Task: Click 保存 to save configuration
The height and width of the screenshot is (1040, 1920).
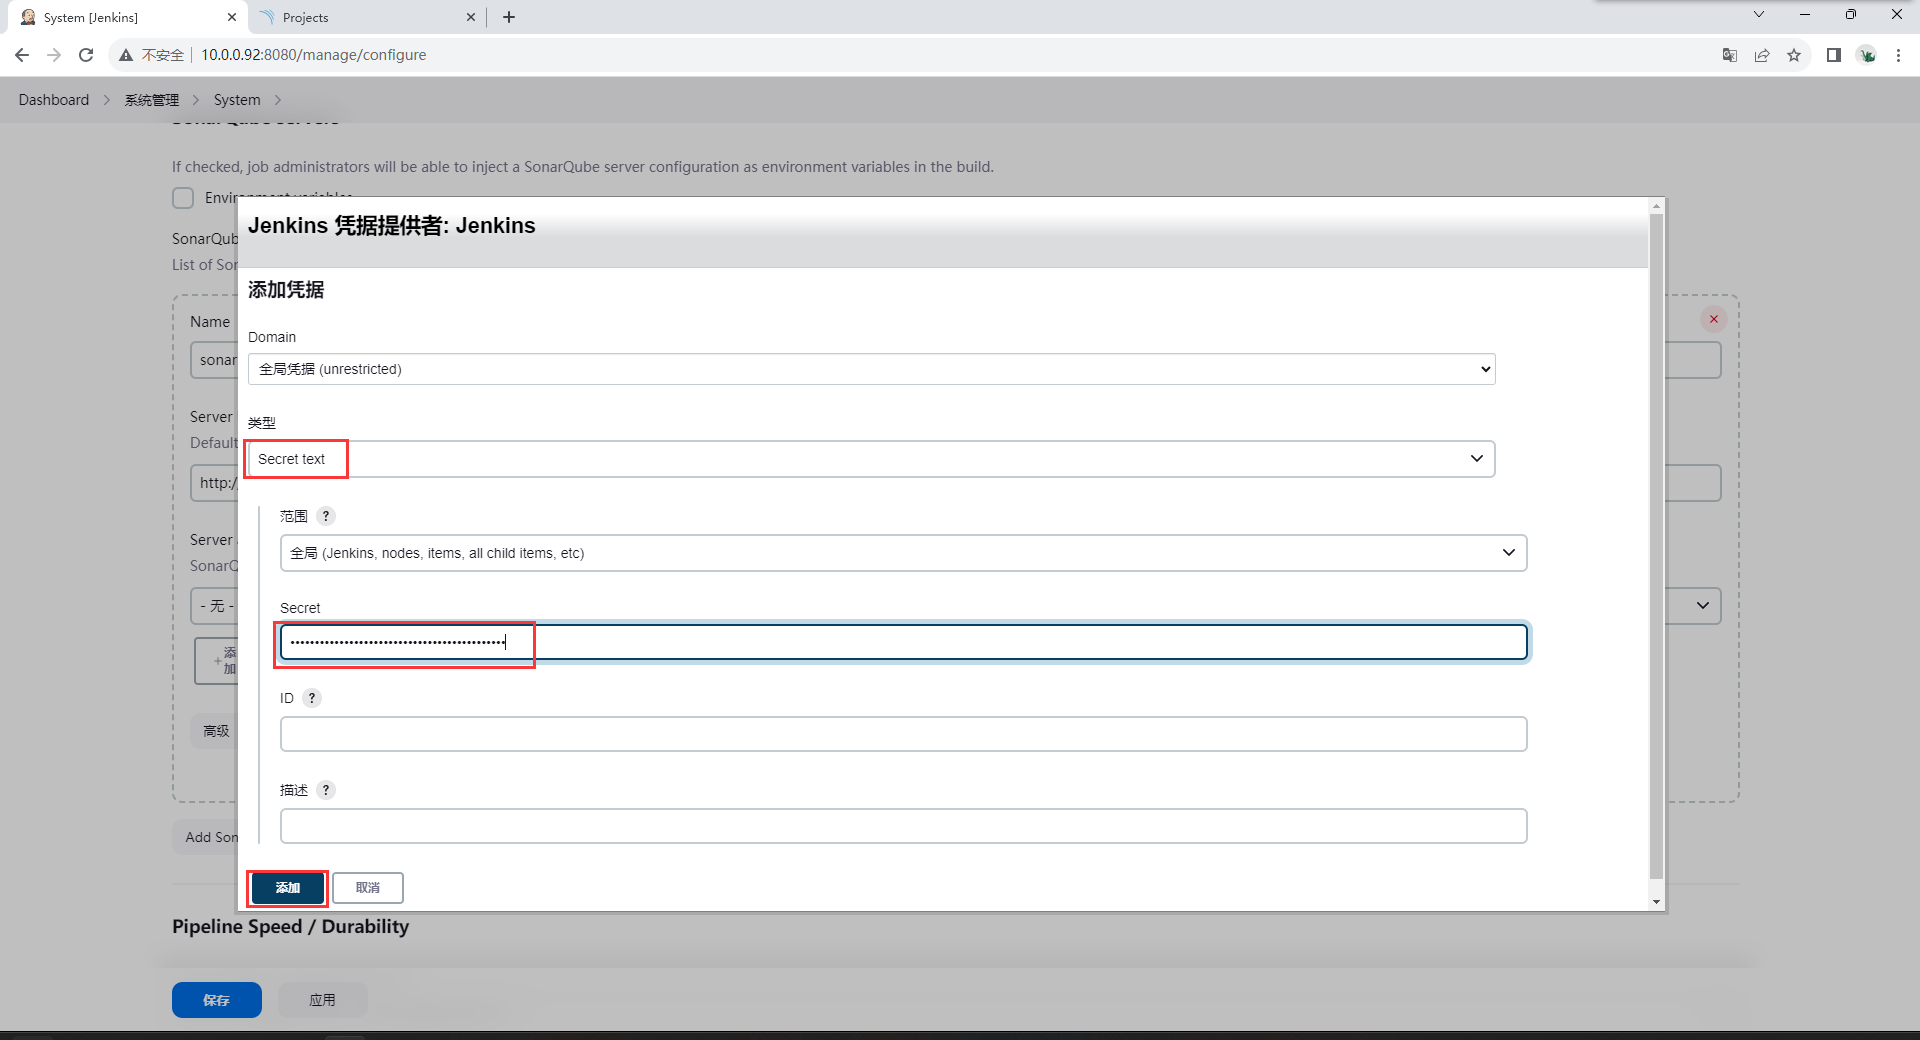Action: (217, 1000)
